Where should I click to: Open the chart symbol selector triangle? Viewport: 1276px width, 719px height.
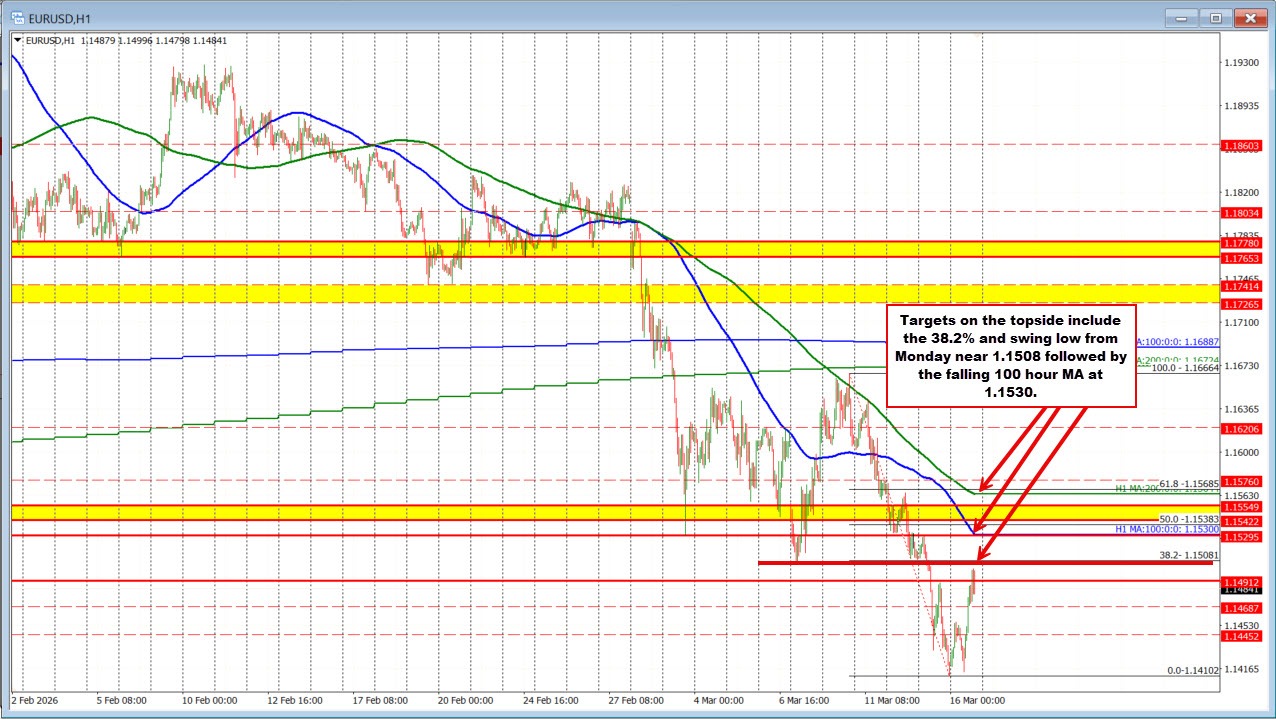tap(18, 41)
